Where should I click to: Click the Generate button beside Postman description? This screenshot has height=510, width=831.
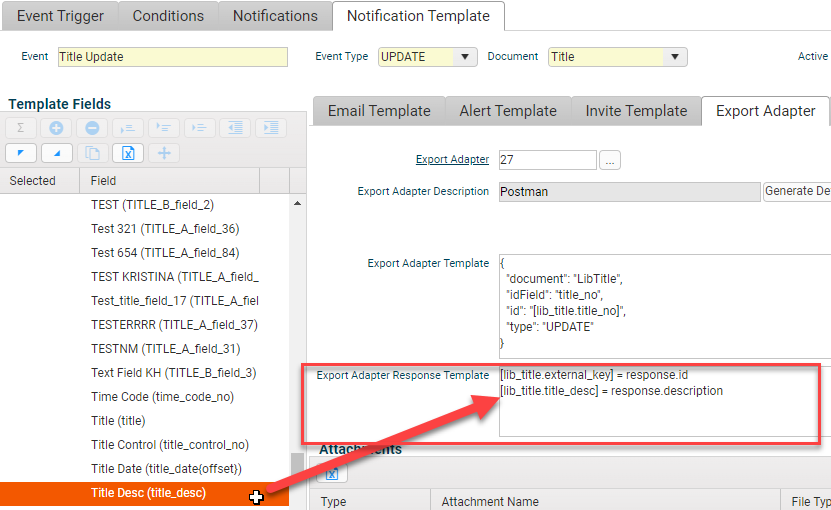pos(796,191)
